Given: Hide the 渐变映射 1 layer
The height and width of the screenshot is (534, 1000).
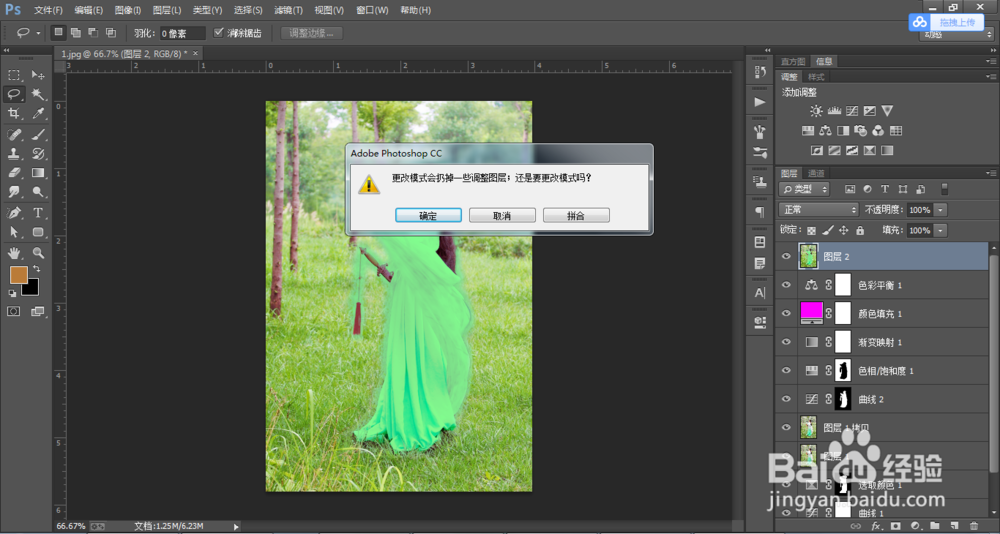Looking at the screenshot, I should coord(786,342).
